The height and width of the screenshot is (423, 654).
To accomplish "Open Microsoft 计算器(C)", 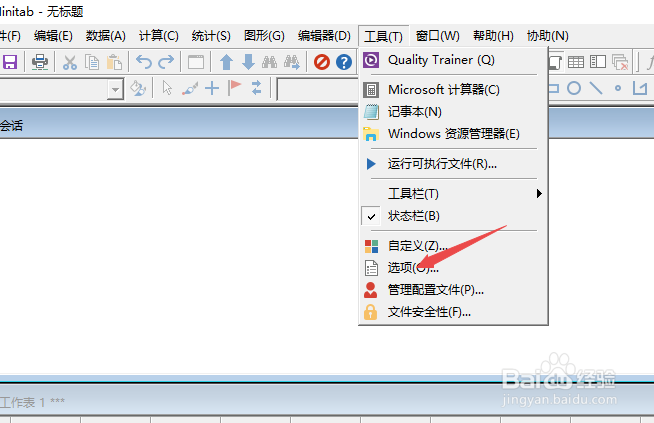I will click(453, 90).
